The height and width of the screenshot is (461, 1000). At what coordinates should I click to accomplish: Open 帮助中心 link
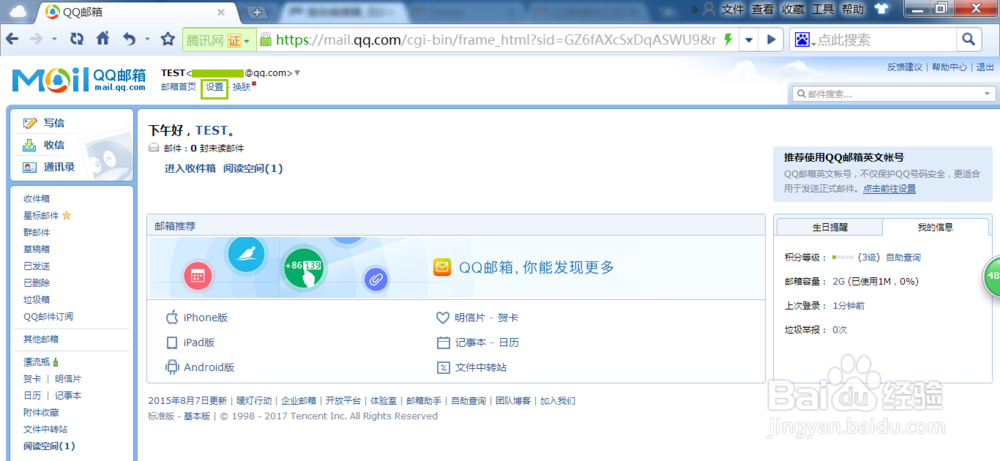[949, 67]
